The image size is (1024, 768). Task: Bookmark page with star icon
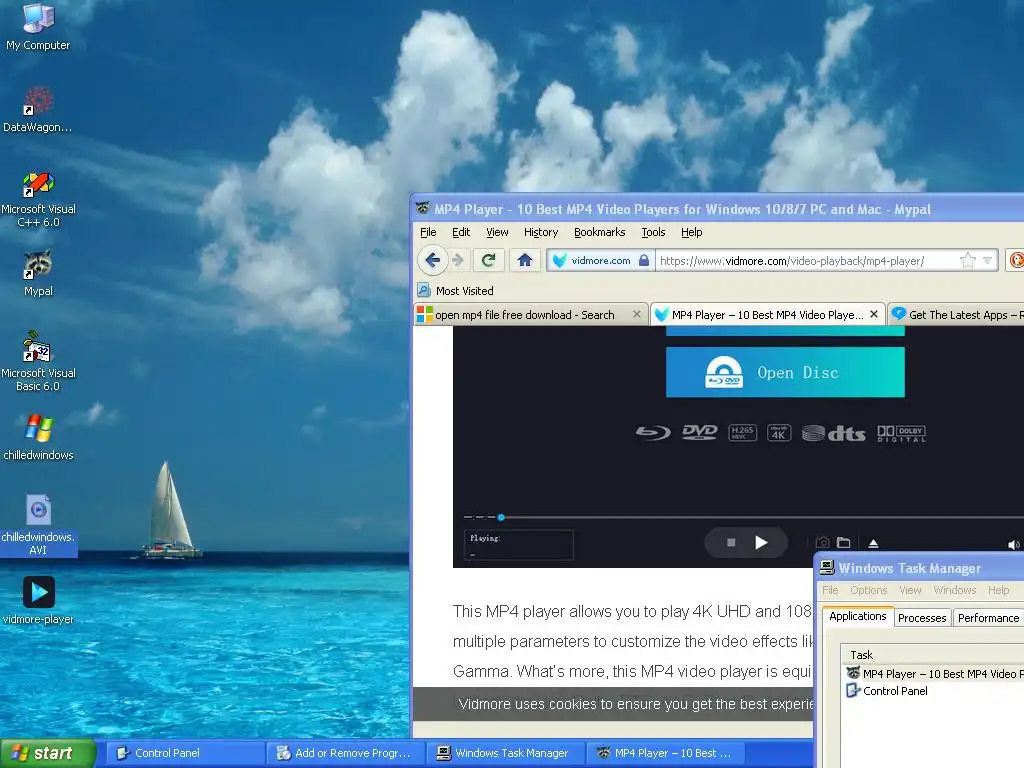point(967,261)
